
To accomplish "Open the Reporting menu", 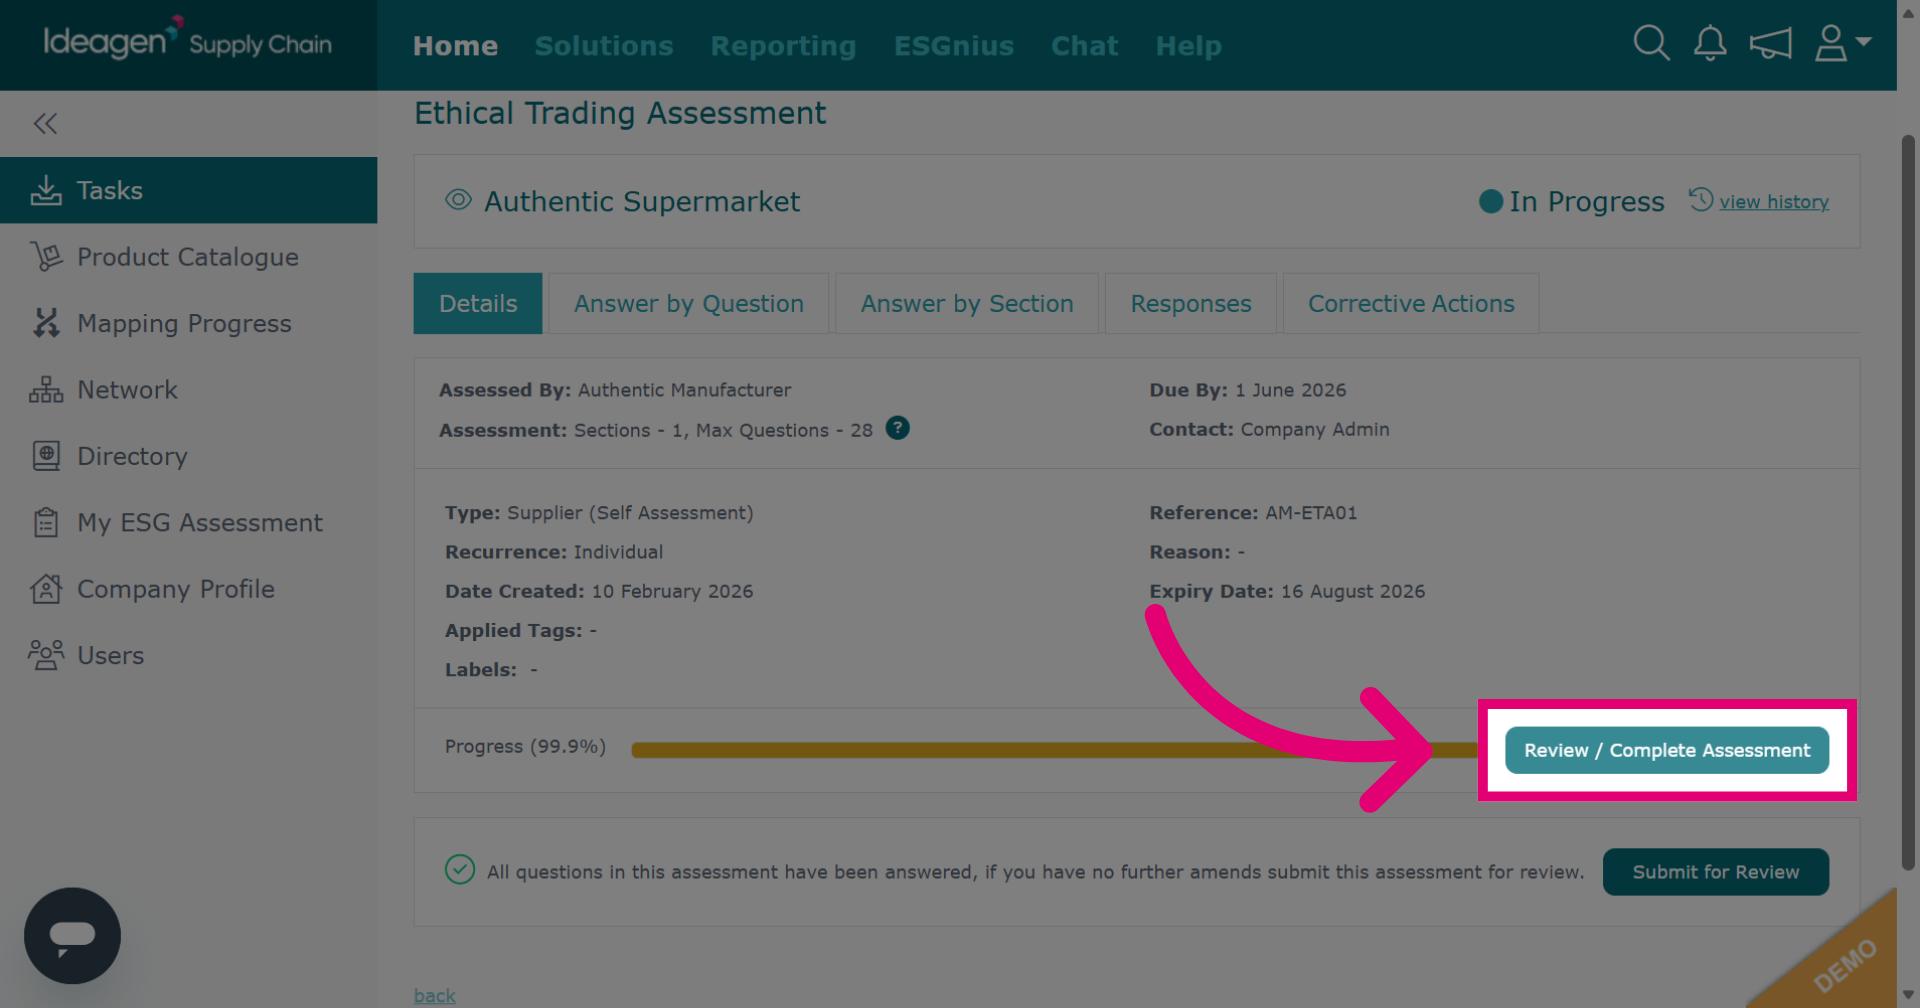I will tap(784, 46).
